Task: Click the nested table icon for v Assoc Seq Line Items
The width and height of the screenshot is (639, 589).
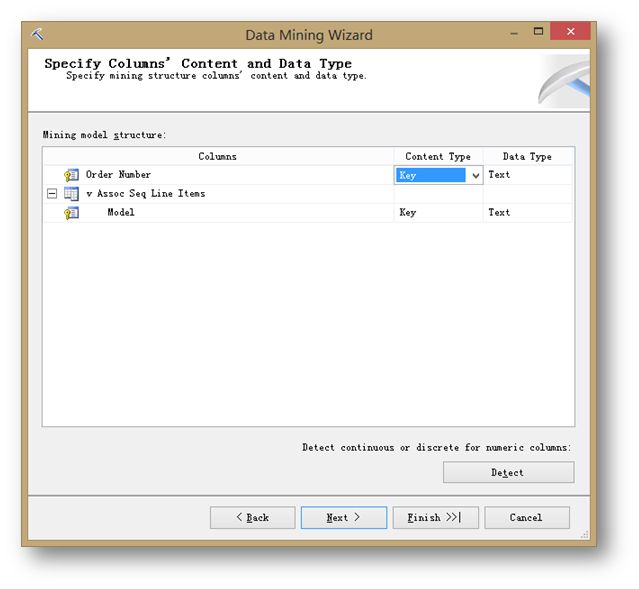Action: (x=71, y=194)
